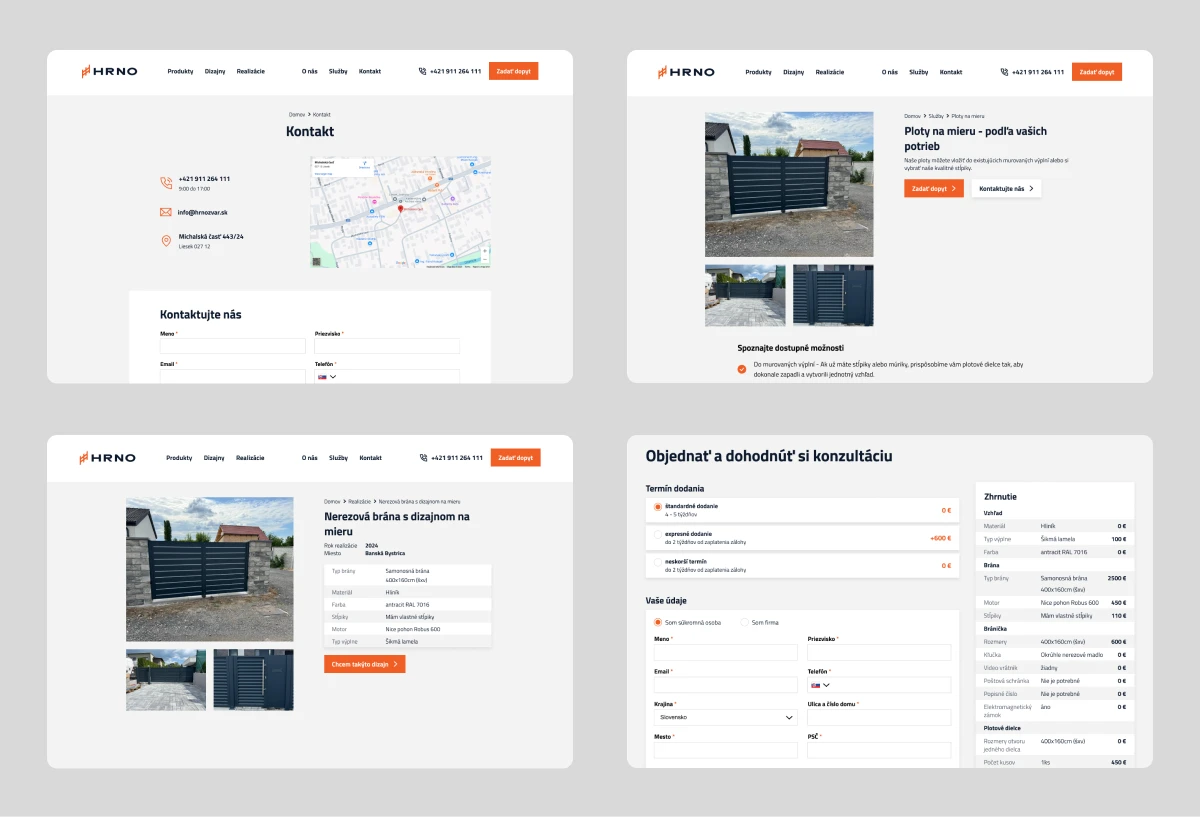
Task: Click Slovak flag in Kontakt page Telefón field
Action: pyautogui.click(x=322, y=377)
